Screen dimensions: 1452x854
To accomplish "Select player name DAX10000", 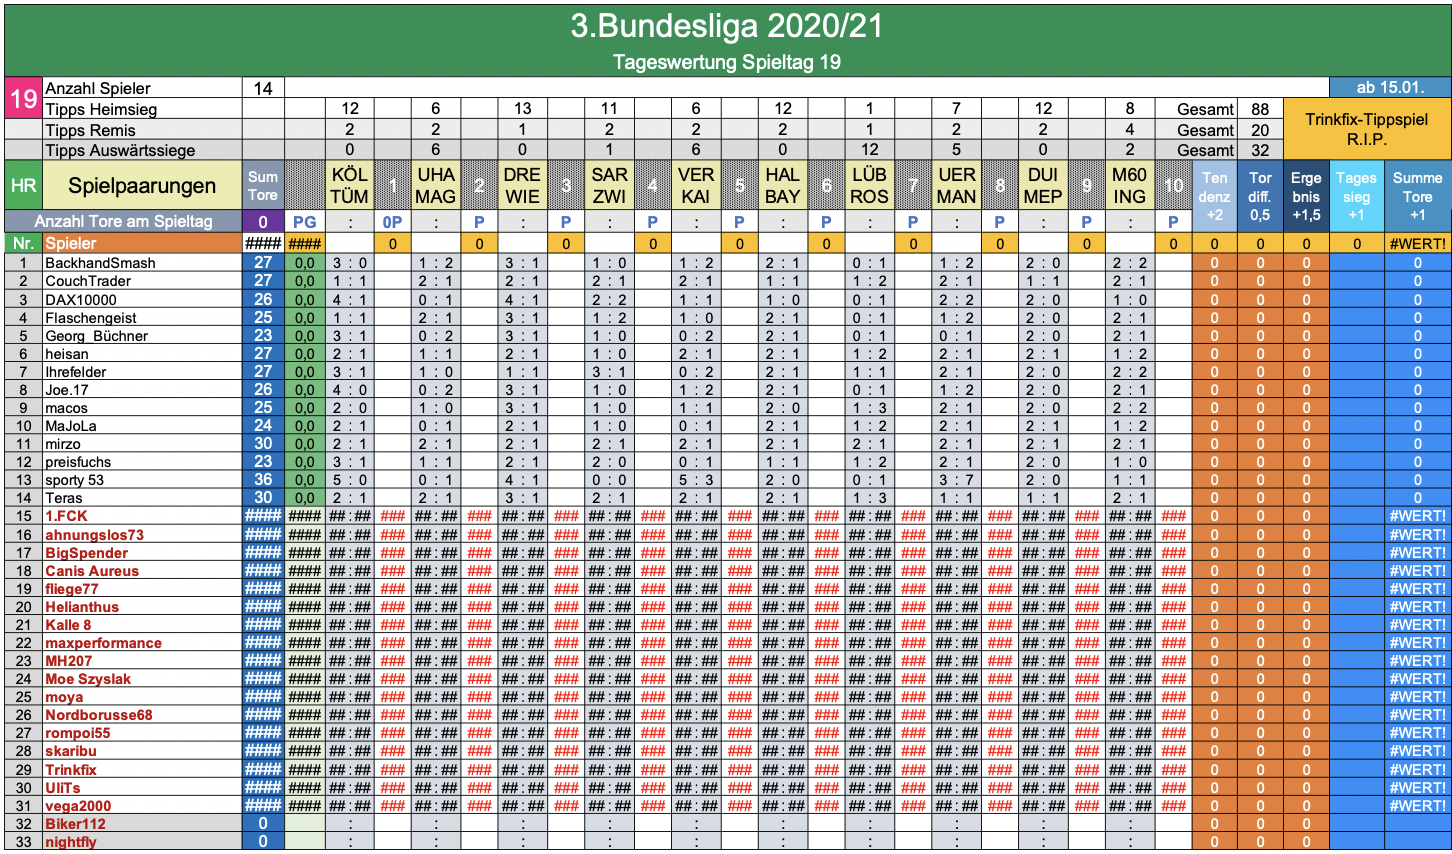I will coord(81,299).
